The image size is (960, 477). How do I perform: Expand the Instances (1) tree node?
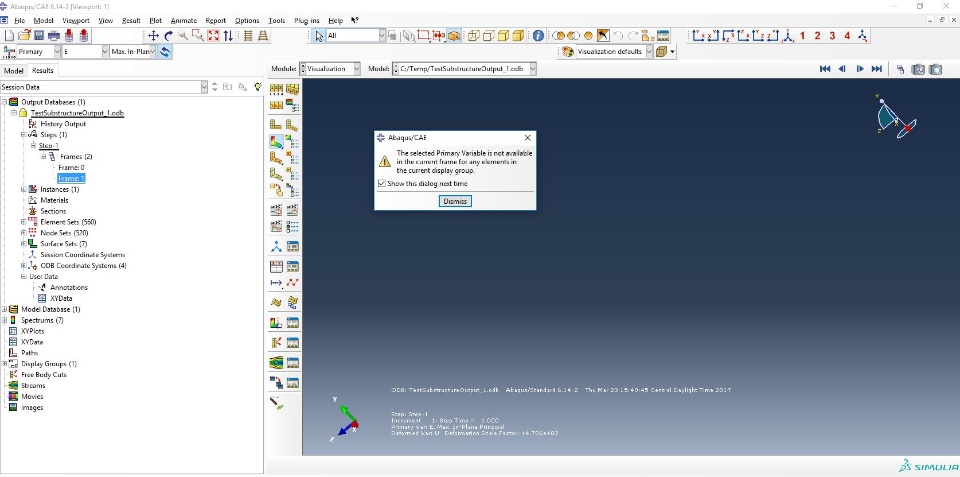[24, 189]
